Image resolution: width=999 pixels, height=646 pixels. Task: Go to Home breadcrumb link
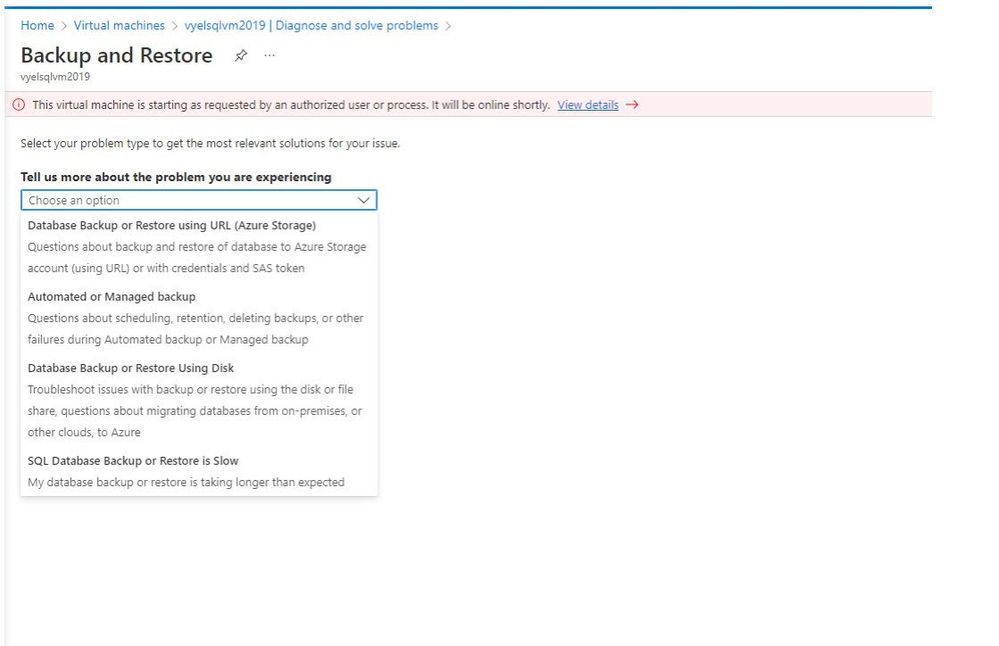pyautogui.click(x=37, y=25)
